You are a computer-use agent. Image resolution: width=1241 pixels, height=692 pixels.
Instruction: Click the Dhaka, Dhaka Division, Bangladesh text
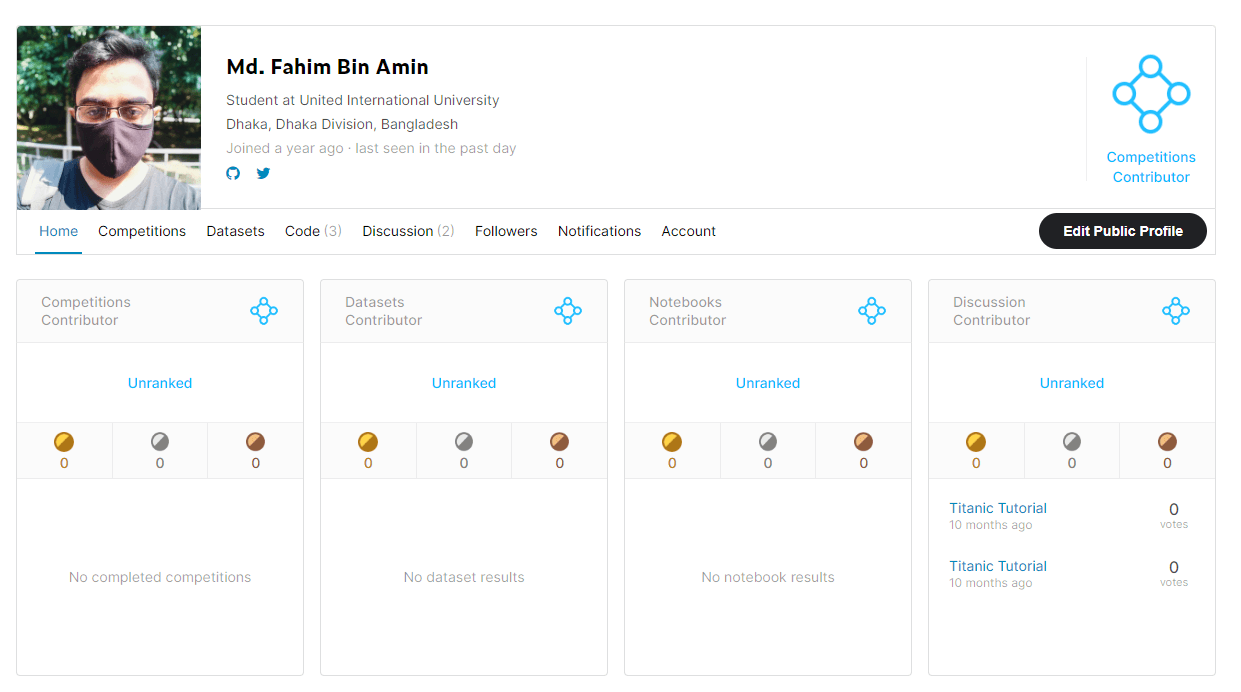pos(342,125)
